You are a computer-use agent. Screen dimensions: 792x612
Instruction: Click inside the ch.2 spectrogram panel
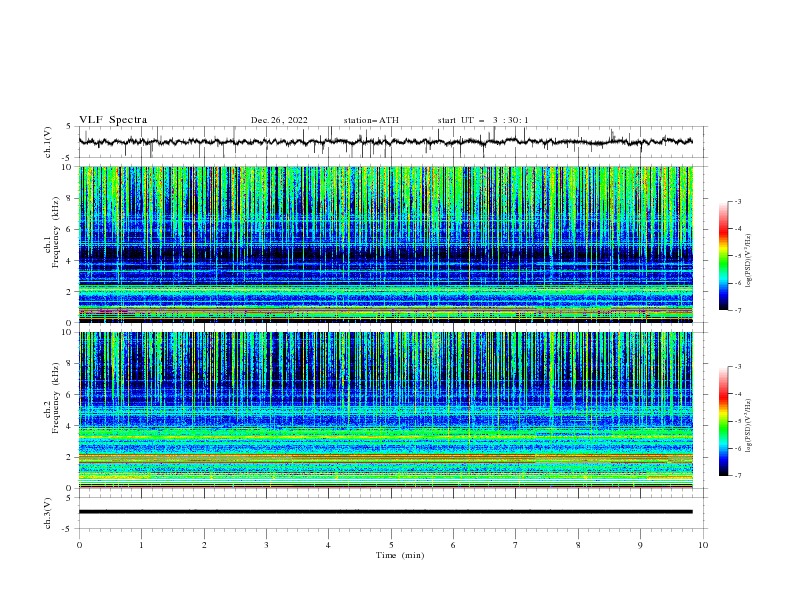tap(385, 410)
